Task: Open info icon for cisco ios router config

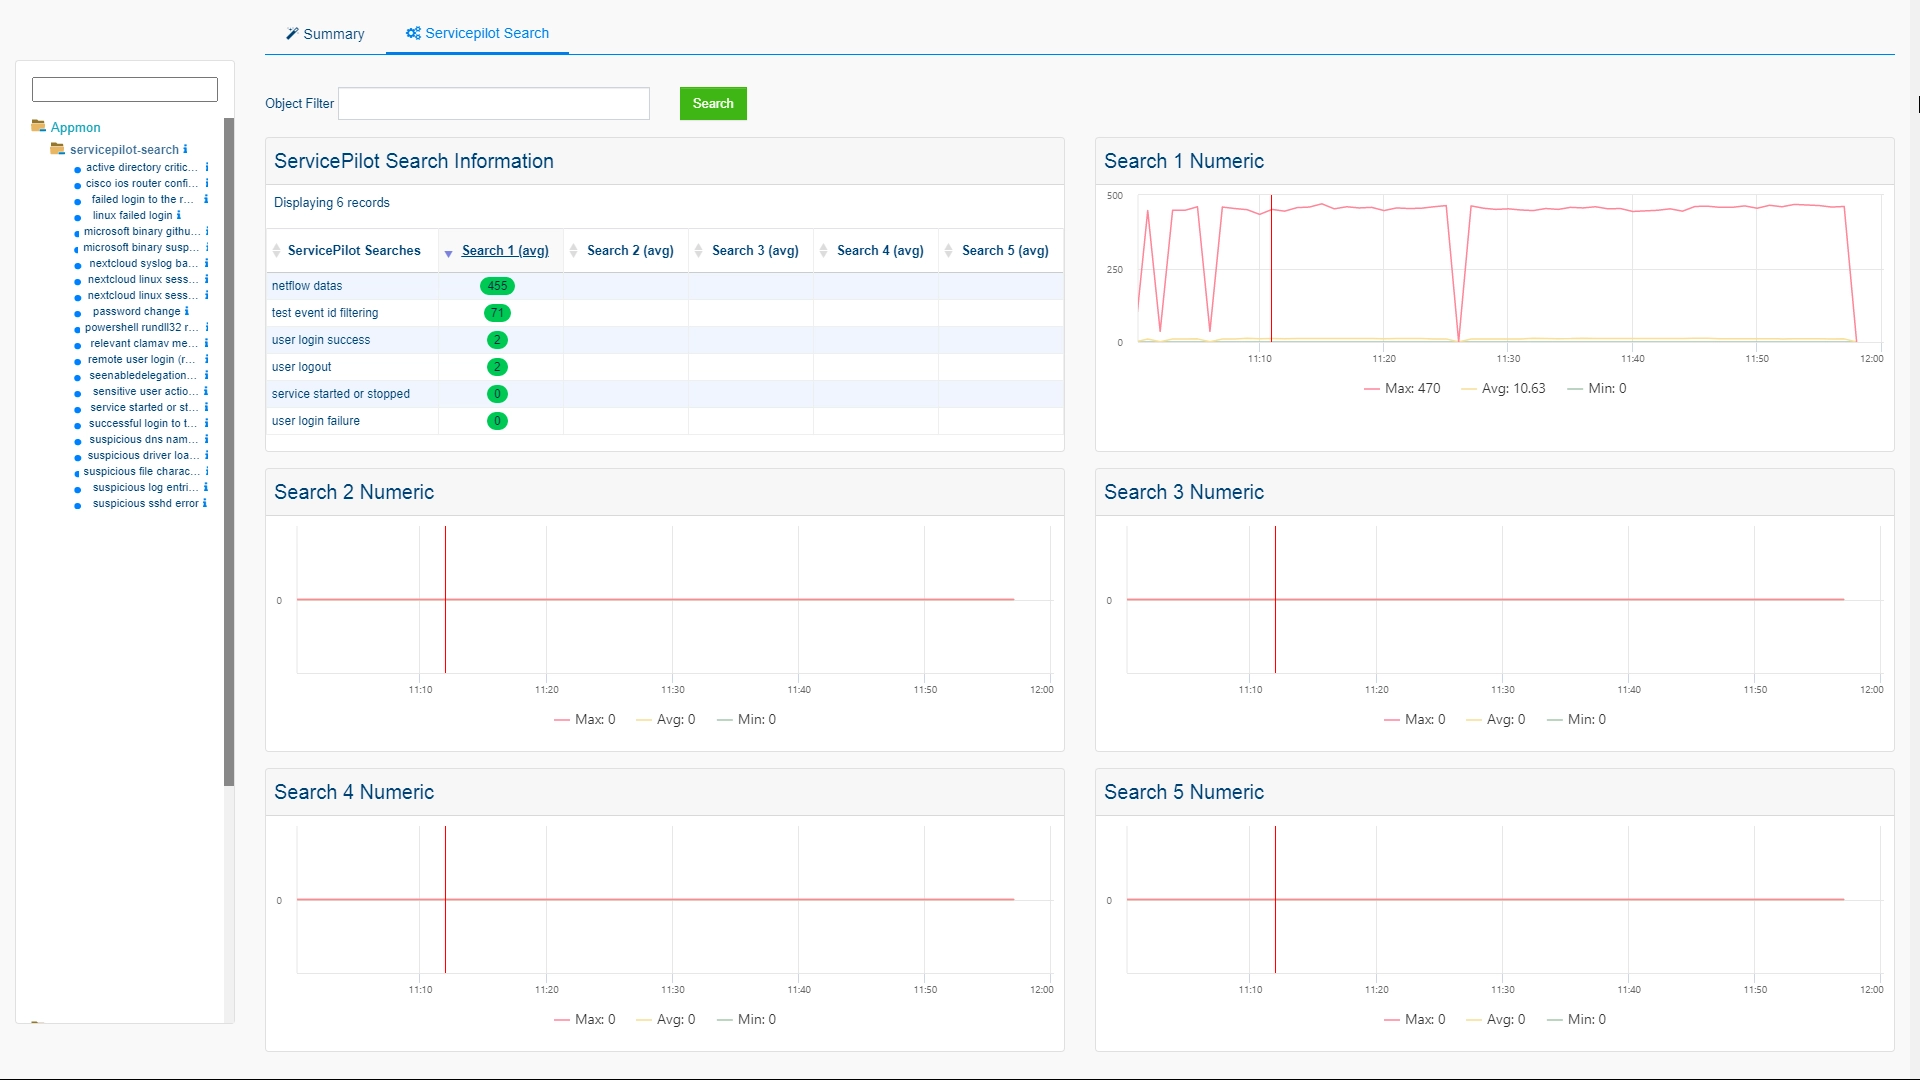Action: (x=207, y=184)
